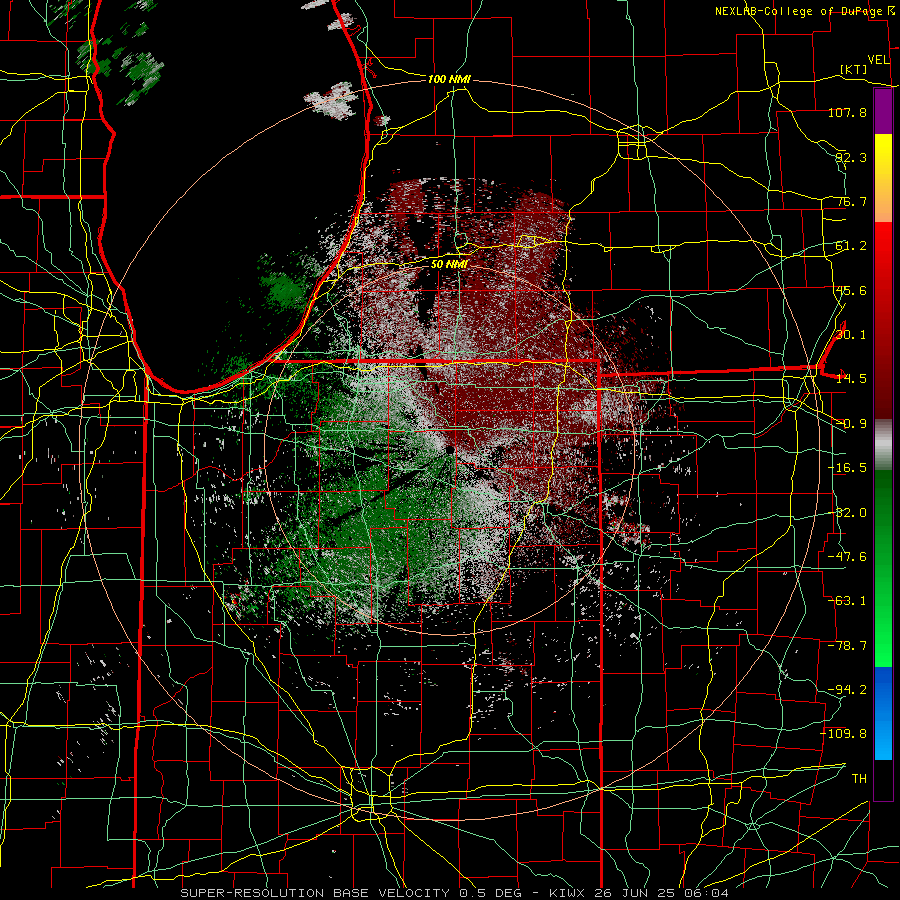Select the -0.9 velocity scale value
Screen dimensions: 900x900
point(851,424)
